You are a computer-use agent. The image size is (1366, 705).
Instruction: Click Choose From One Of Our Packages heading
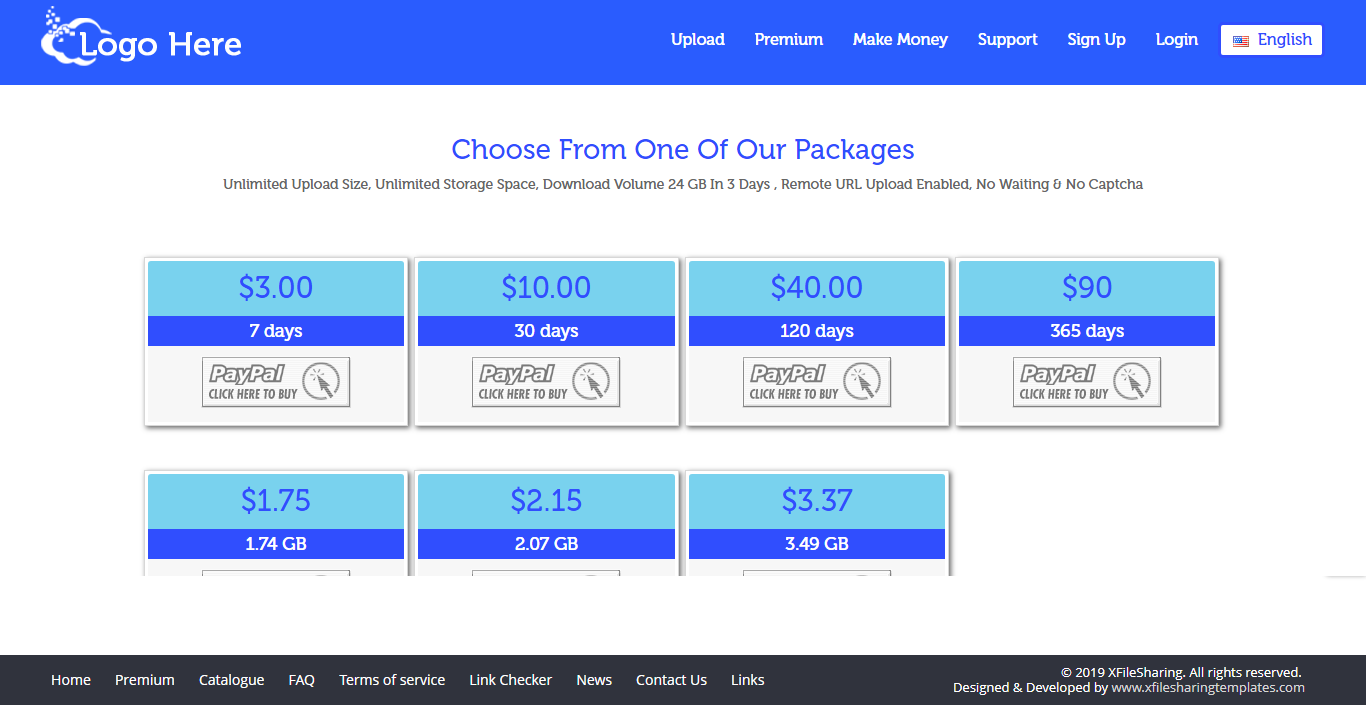[x=683, y=150]
